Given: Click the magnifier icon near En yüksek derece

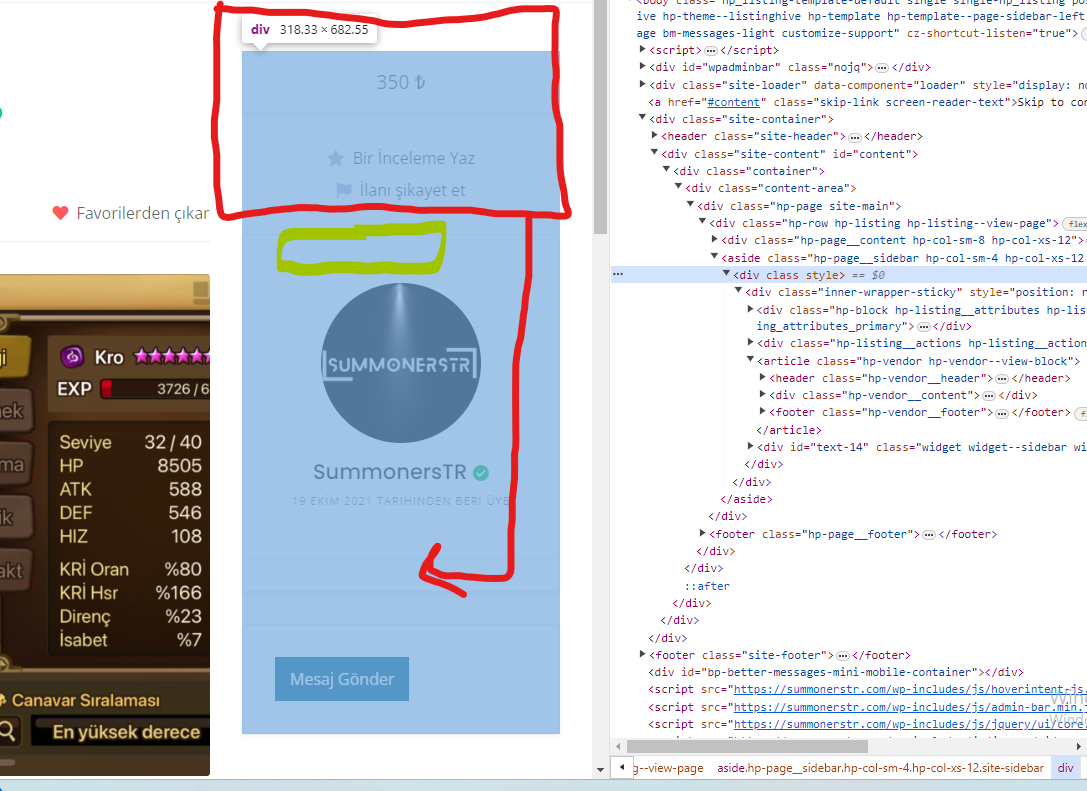Looking at the screenshot, I should click(8, 731).
